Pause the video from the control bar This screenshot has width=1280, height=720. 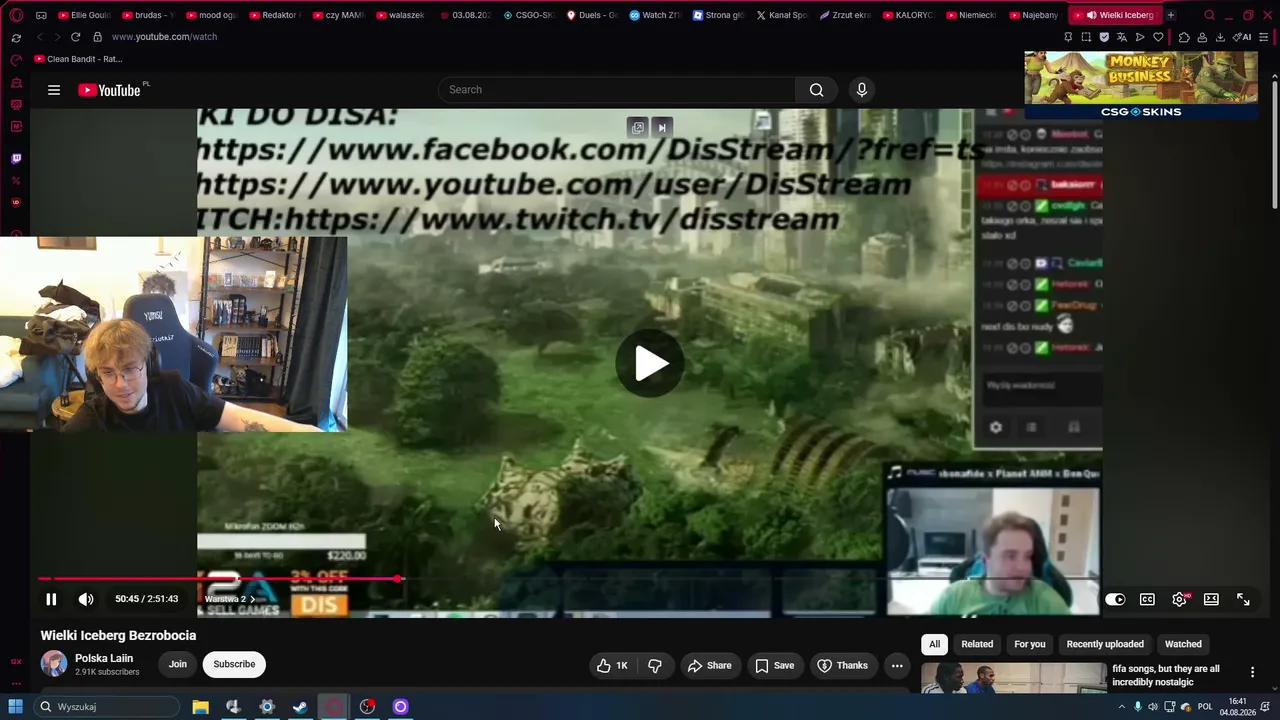tap(51, 599)
